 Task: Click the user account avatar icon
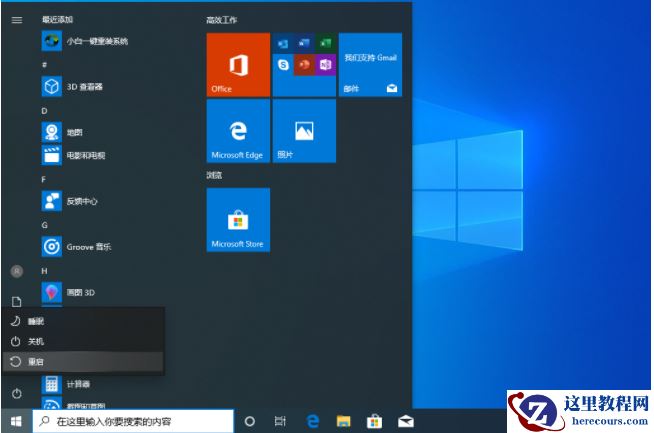tap(17, 272)
